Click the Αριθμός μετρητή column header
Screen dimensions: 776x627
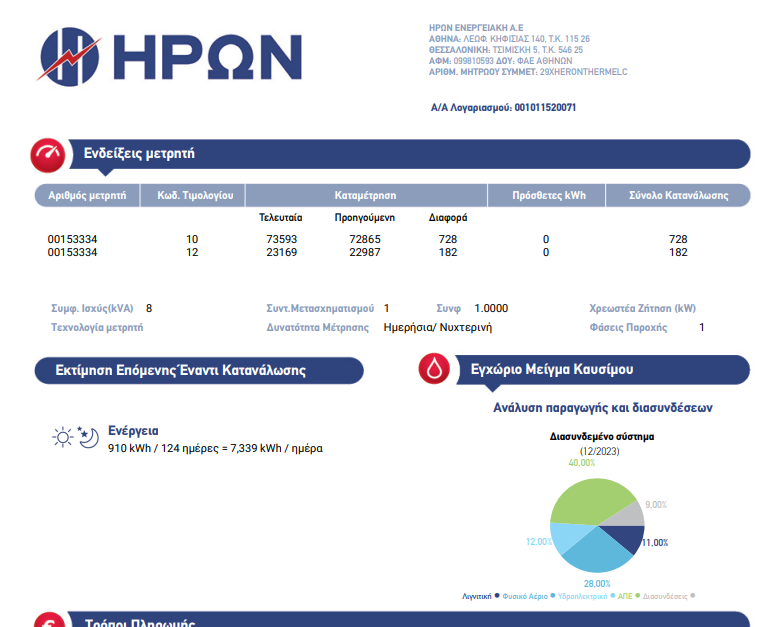pyautogui.click(x=87, y=195)
